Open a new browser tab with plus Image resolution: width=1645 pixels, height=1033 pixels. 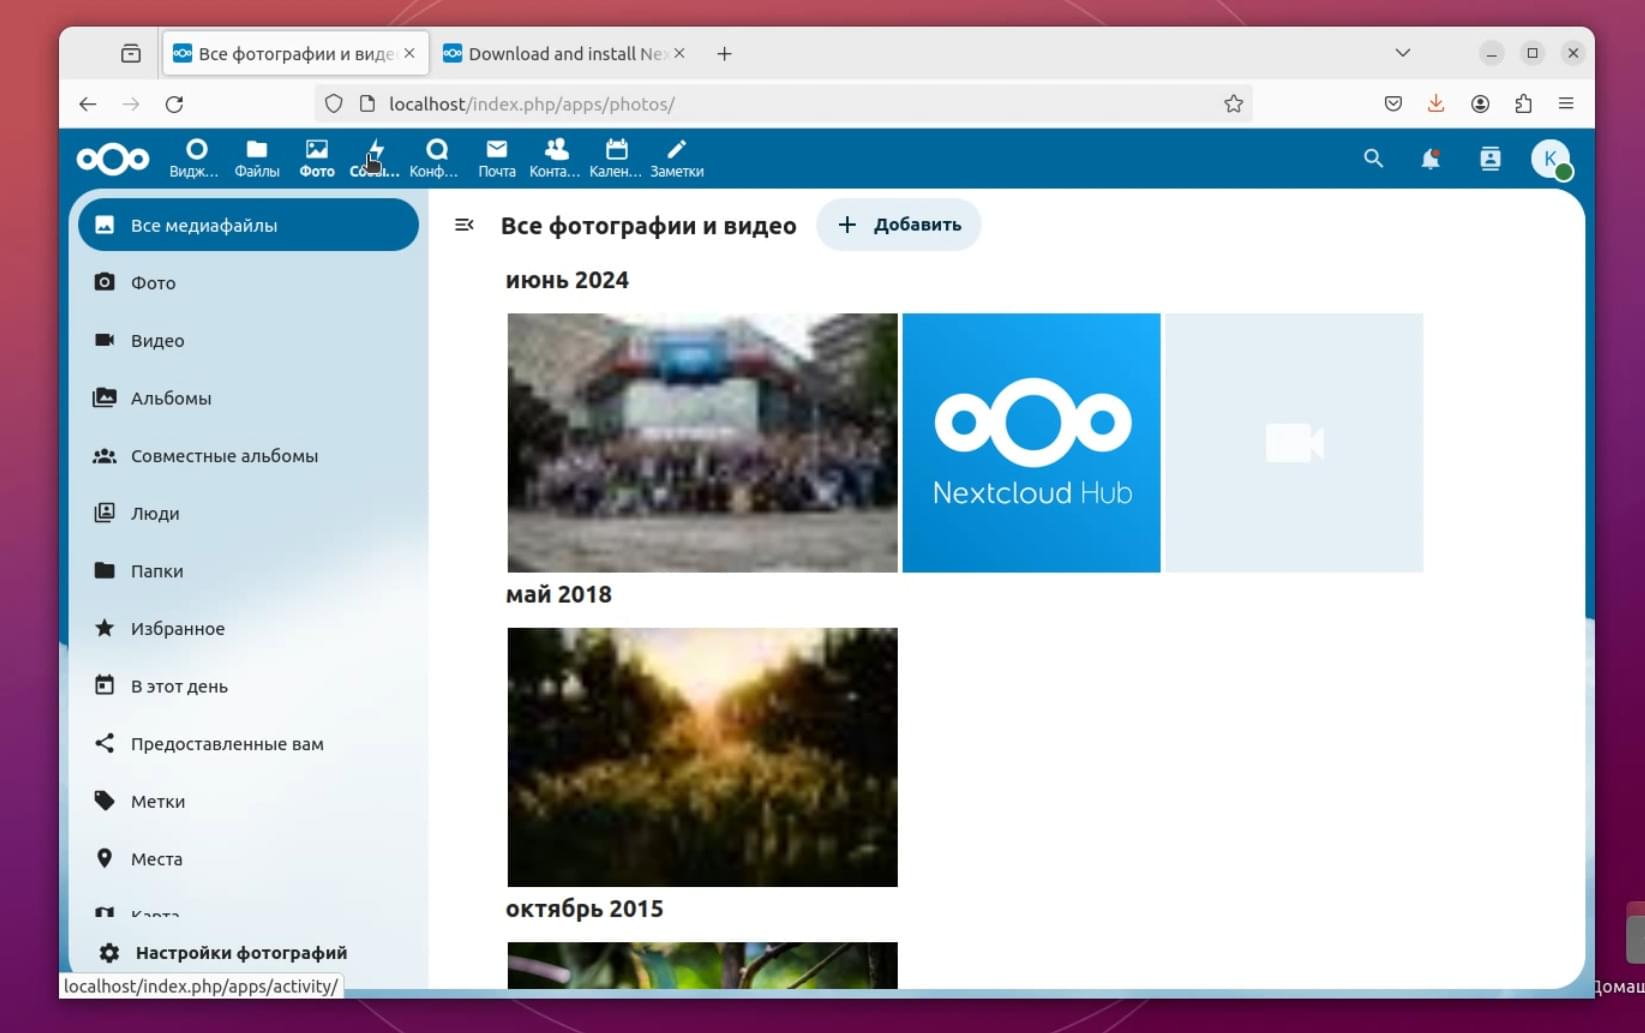725,54
